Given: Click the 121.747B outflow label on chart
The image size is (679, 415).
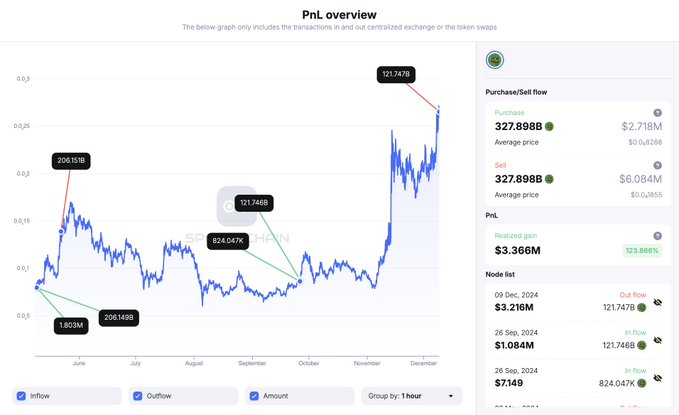Looking at the screenshot, I should click(x=396, y=74).
